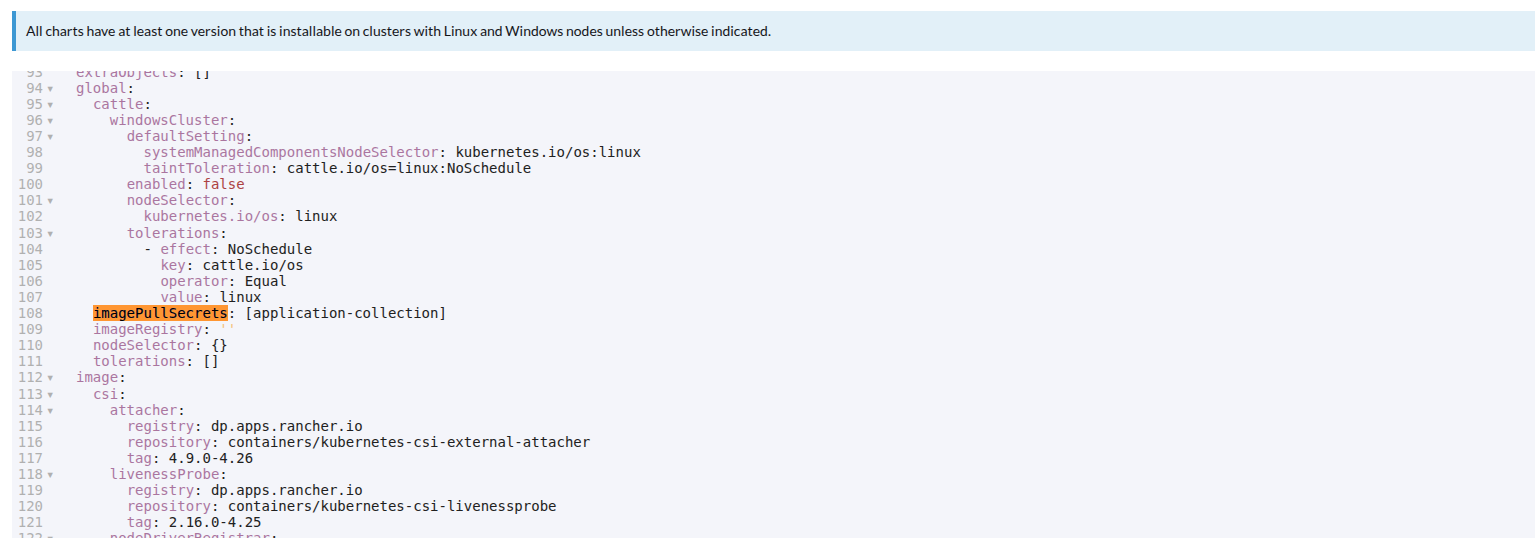1535x538 pixels.
Task: Click the attacher tag 4.9.0-4.26 value
Action: pyautogui.click(x=210, y=458)
